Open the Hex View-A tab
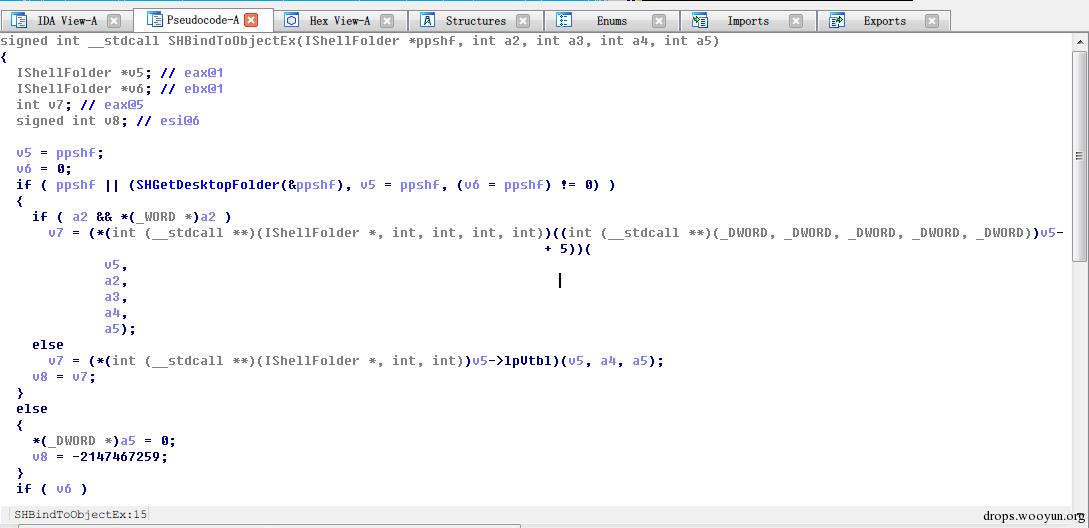The image size is (1089, 528). pos(340,21)
